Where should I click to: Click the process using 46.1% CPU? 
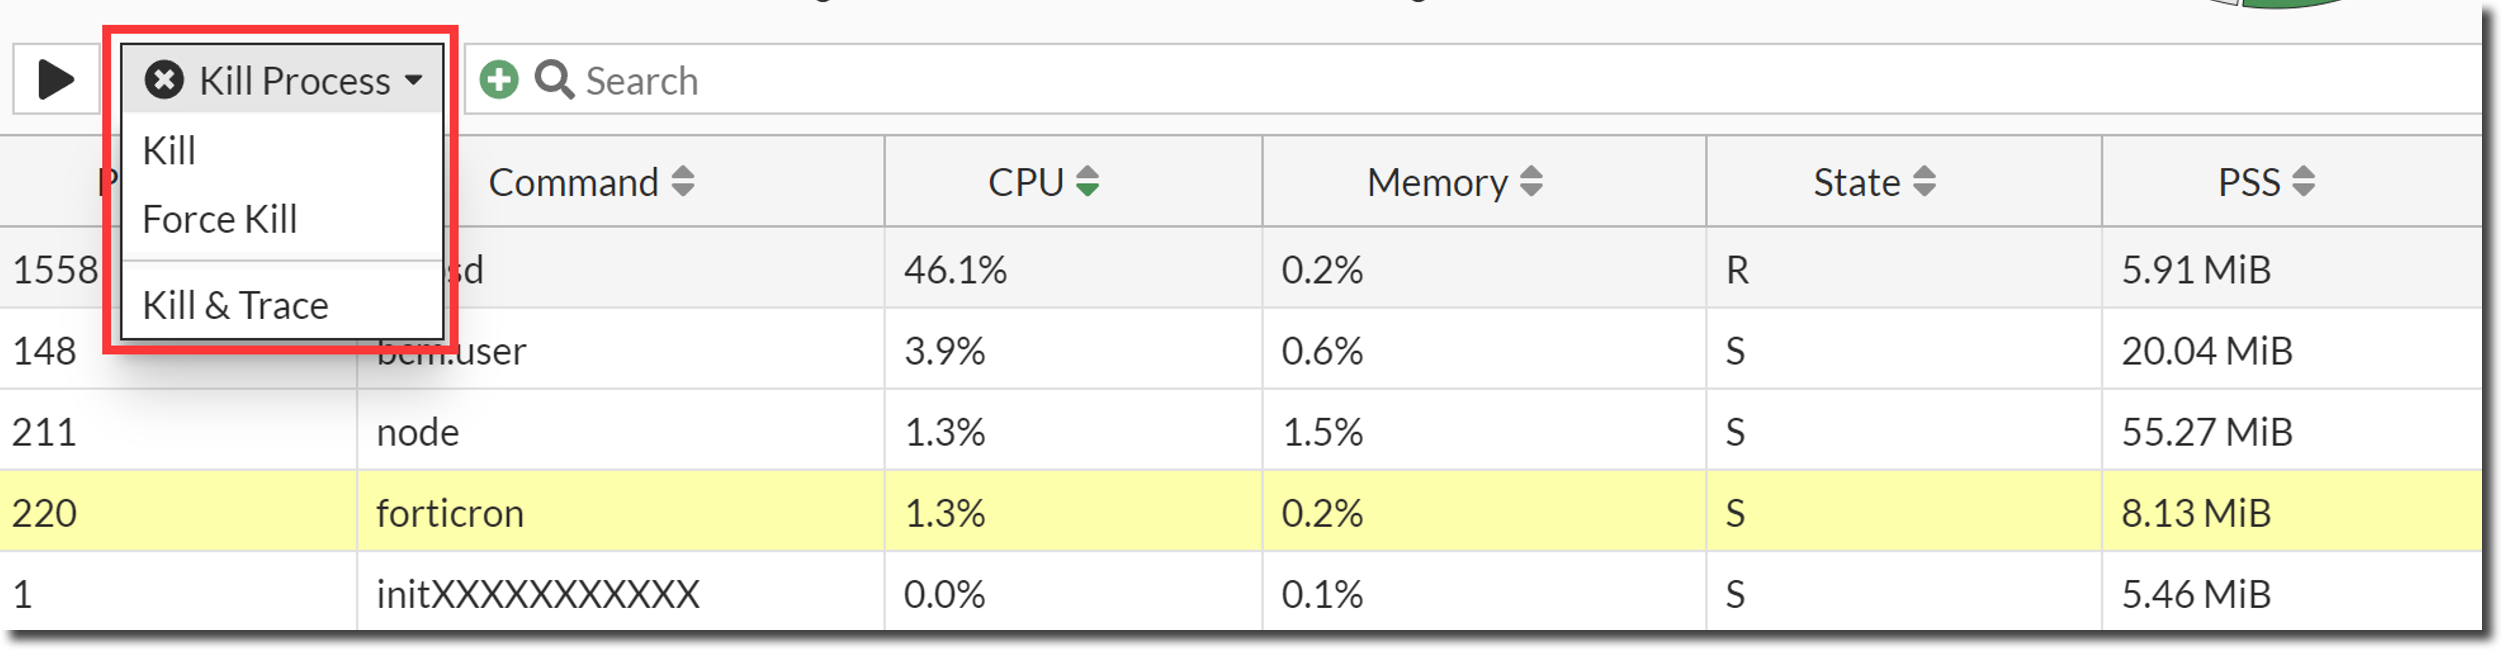(x=955, y=270)
